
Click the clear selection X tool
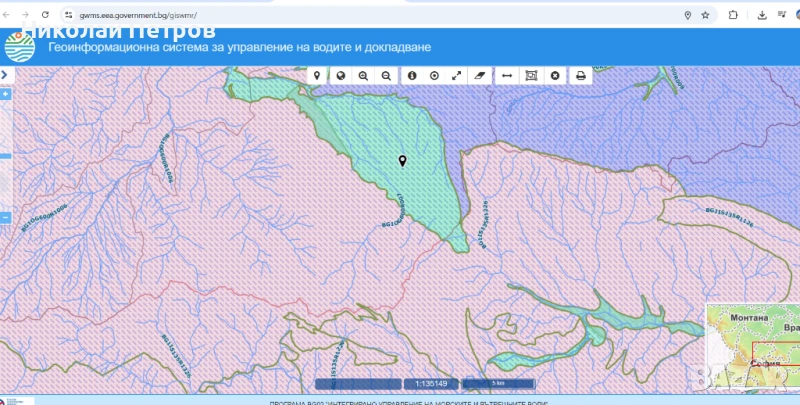[554, 75]
